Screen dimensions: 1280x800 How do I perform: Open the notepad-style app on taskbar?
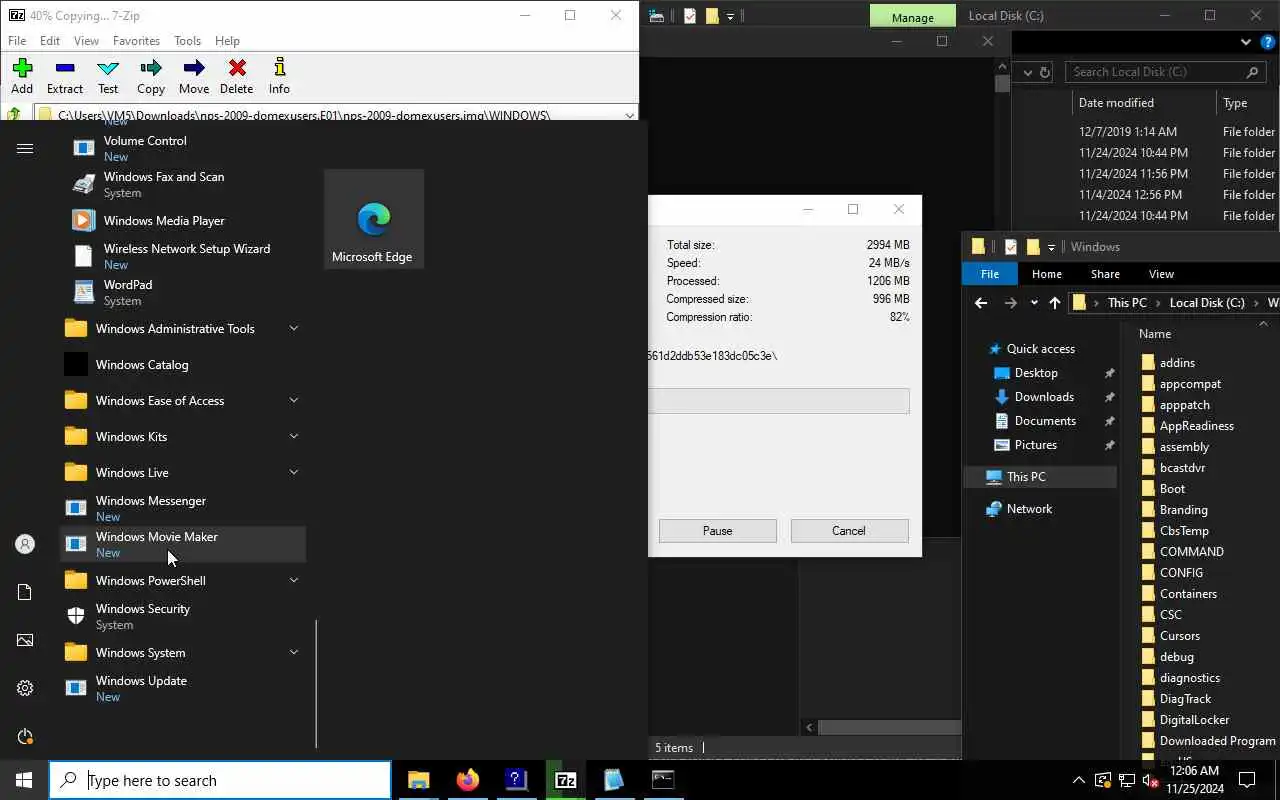pyautogui.click(x=614, y=780)
